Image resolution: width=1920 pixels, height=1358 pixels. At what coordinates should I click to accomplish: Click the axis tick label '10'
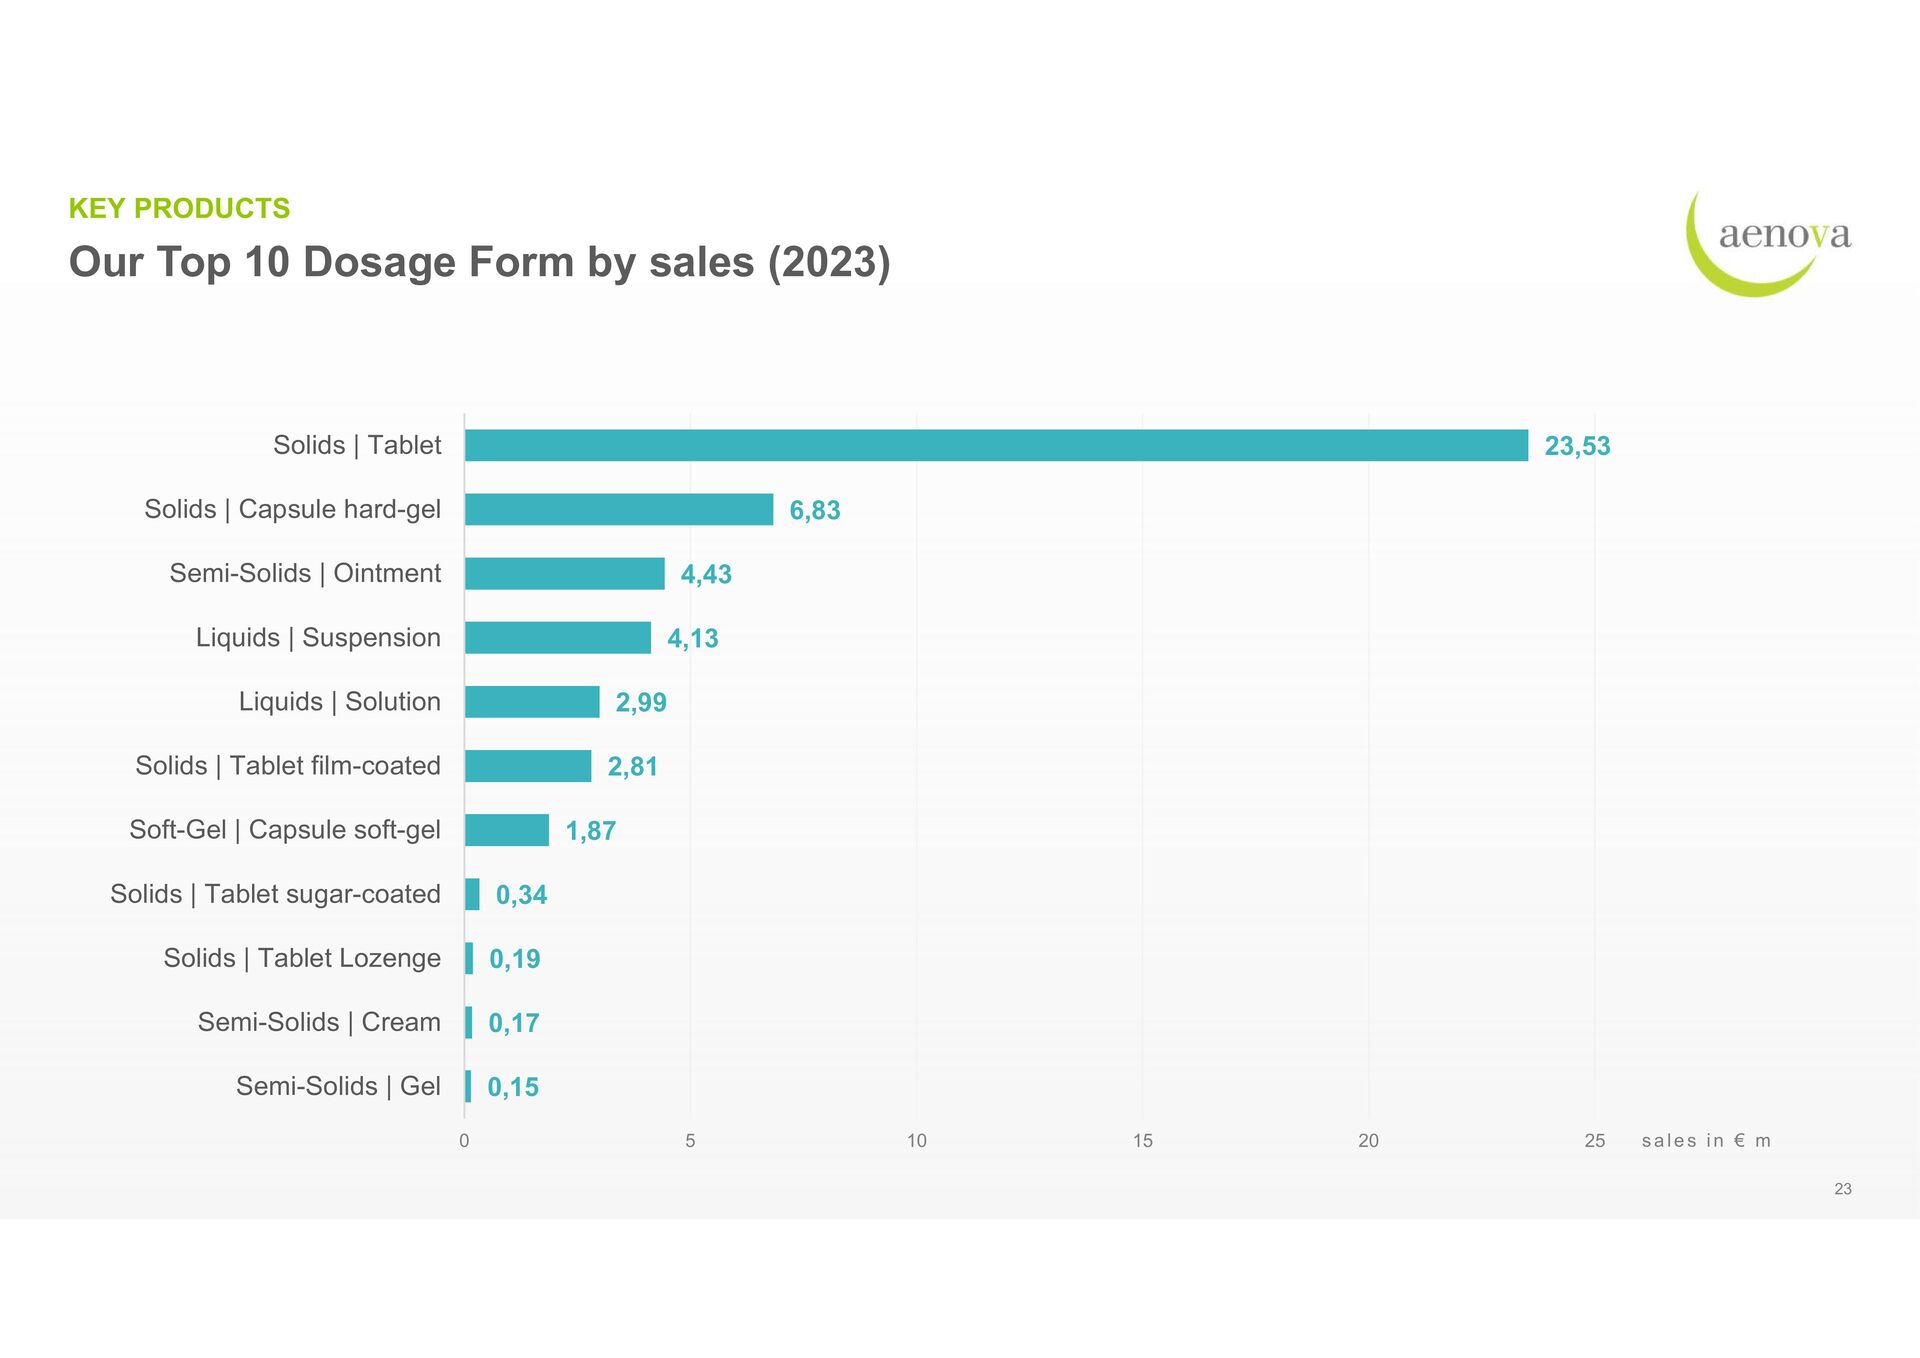(x=917, y=1141)
